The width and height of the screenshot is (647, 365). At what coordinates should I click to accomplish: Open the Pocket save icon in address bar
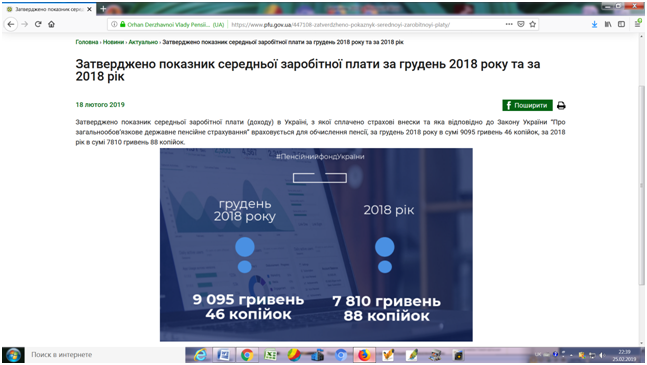(521, 24)
